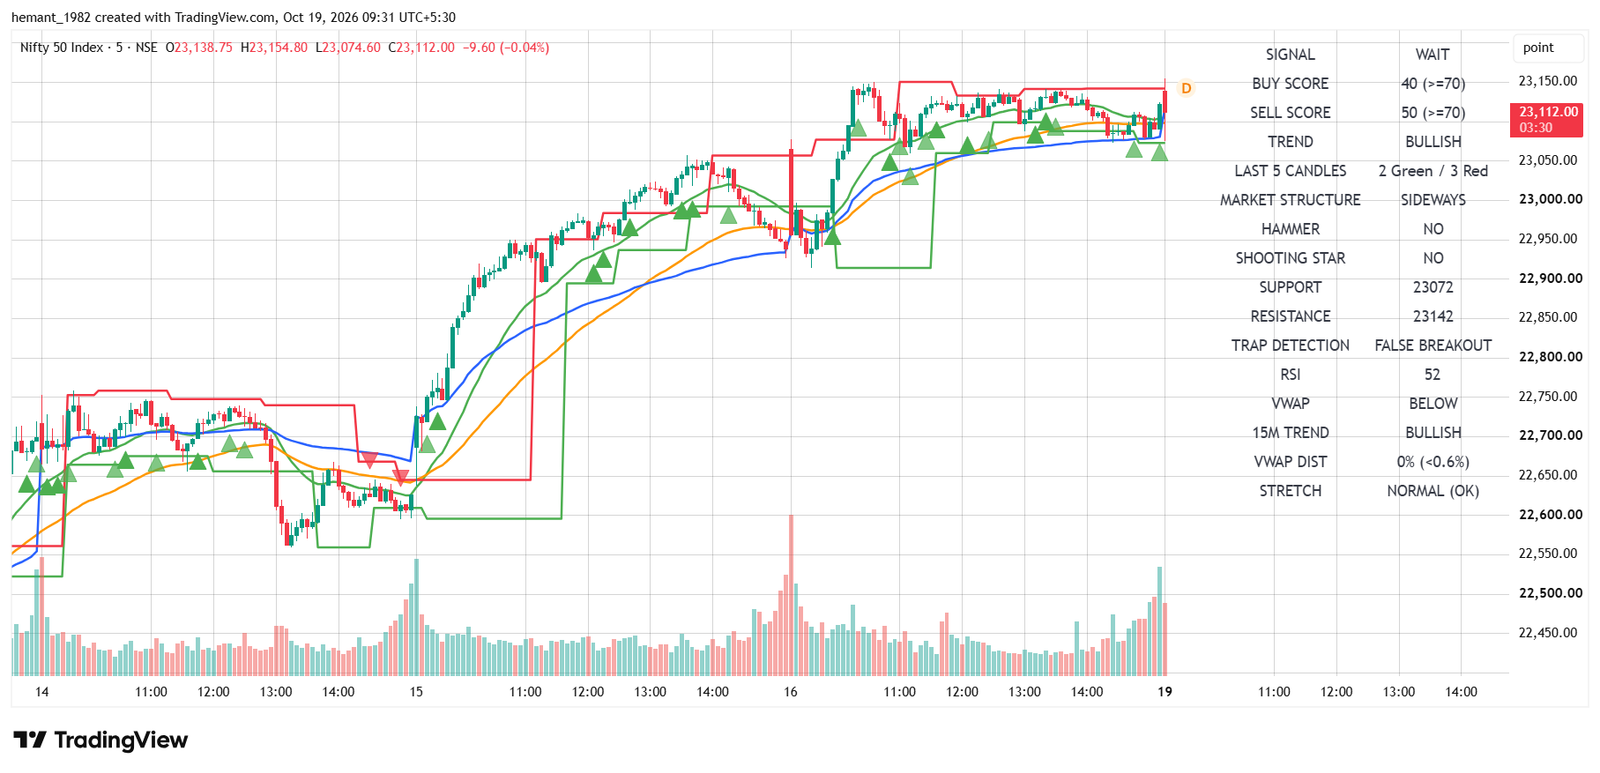Click the NO value in the HAMMER row

point(1432,228)
